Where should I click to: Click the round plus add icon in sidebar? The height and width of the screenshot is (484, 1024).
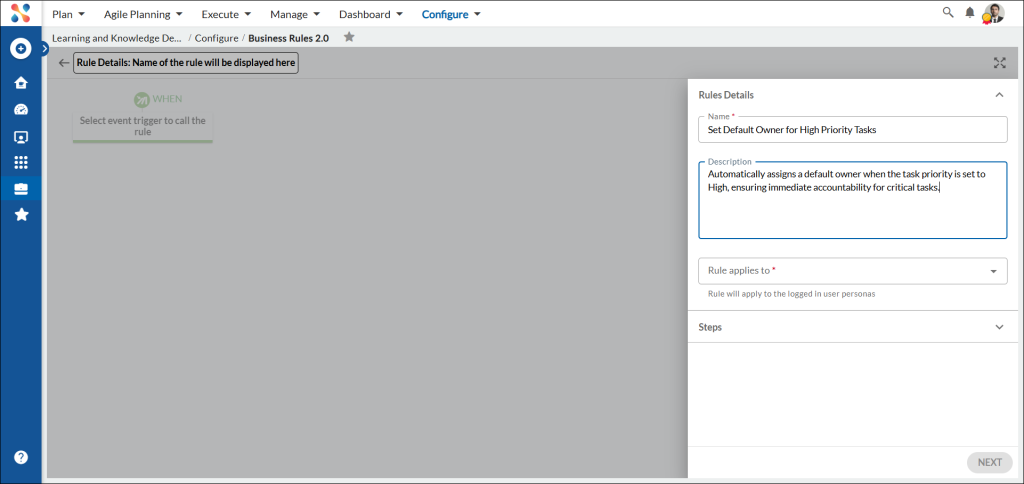click(21, 49)
